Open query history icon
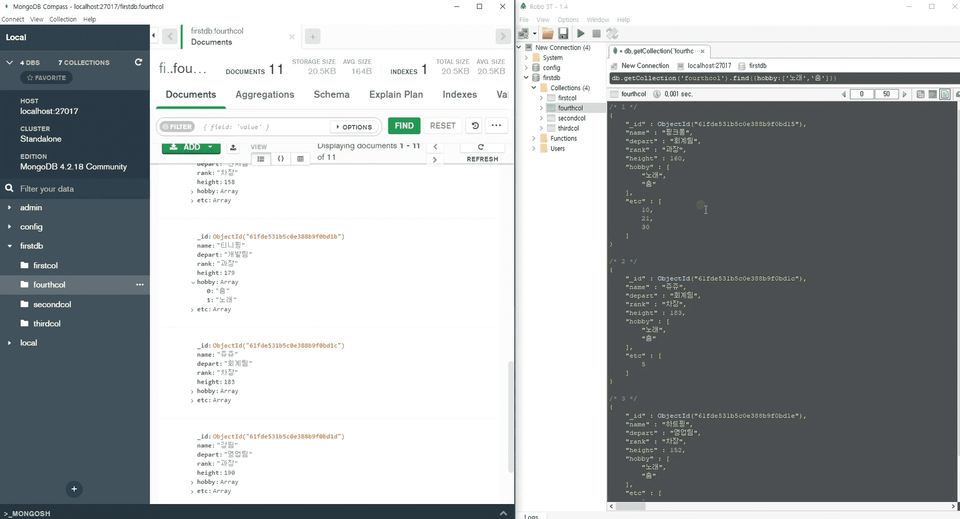 (474, 125)
